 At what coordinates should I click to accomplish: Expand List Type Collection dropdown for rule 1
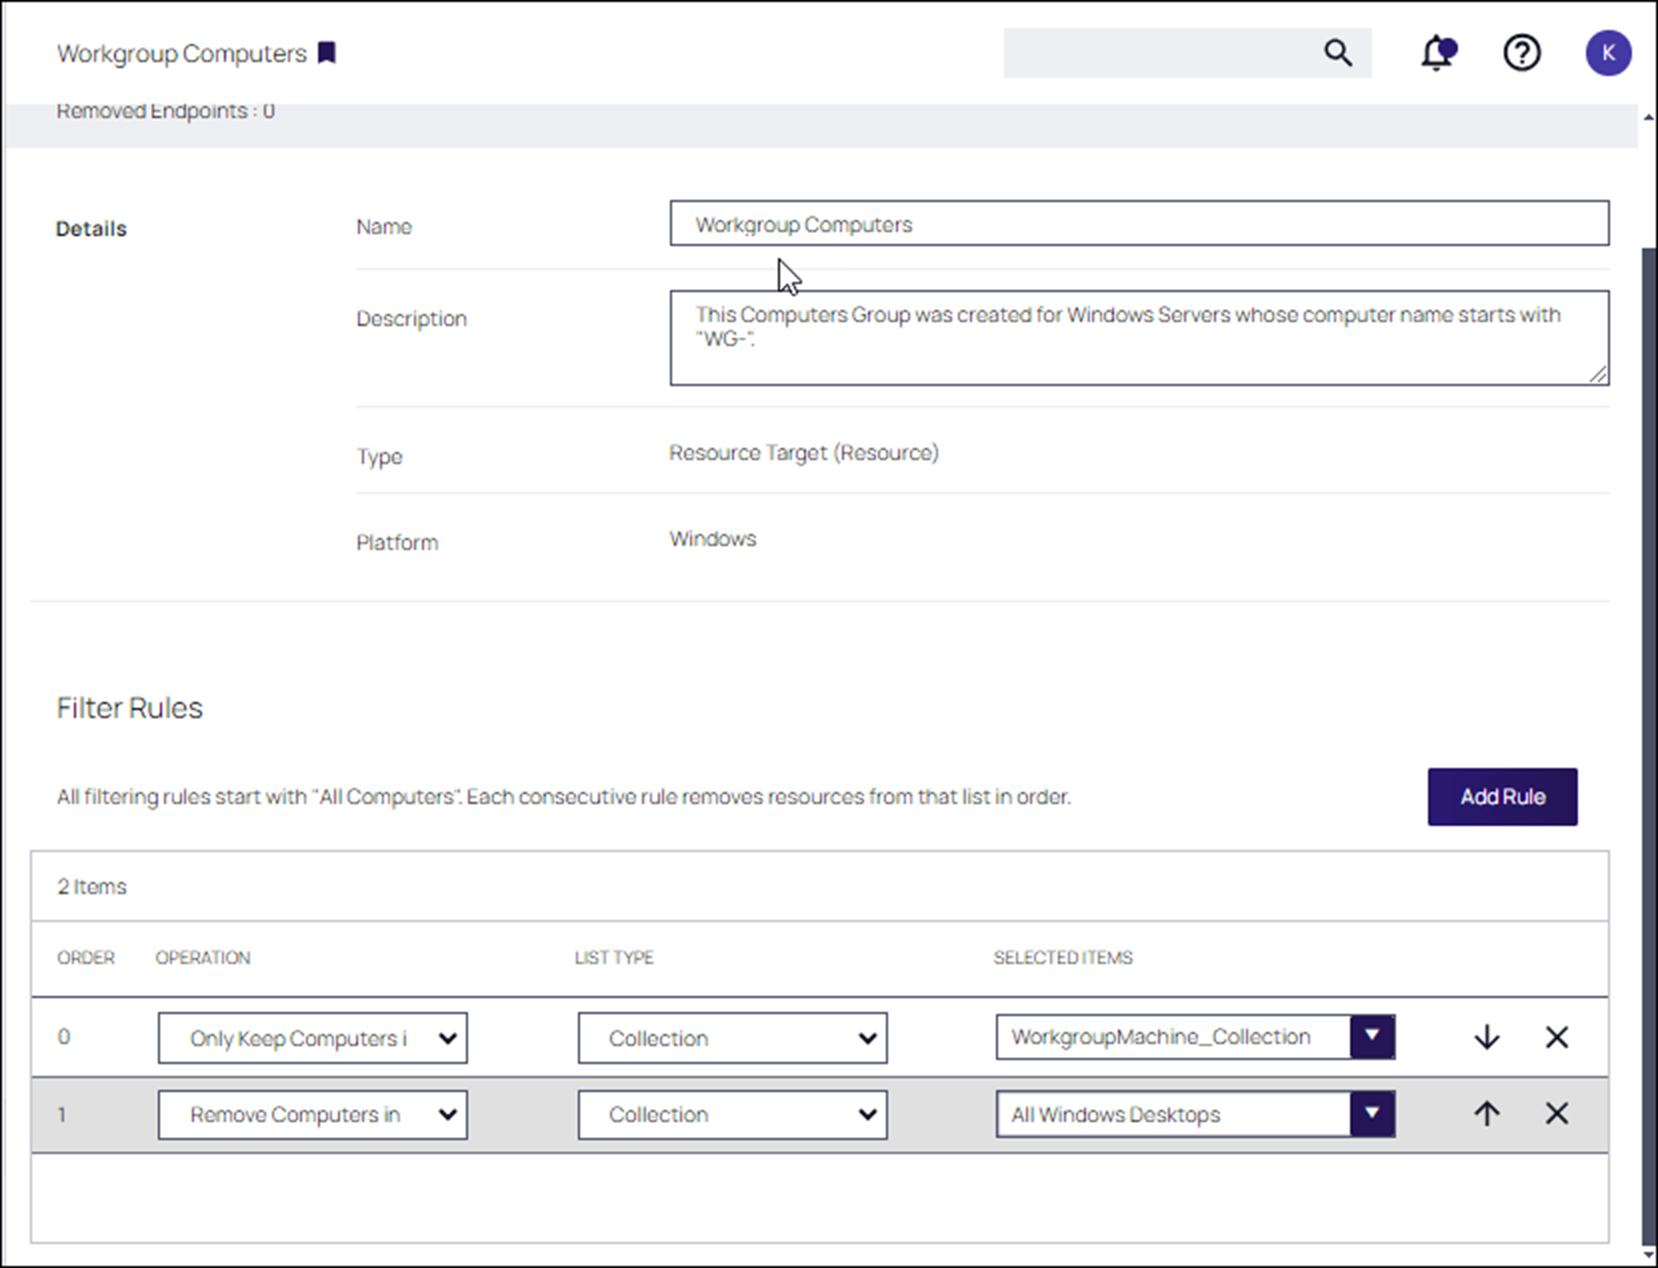point(732,1115)
